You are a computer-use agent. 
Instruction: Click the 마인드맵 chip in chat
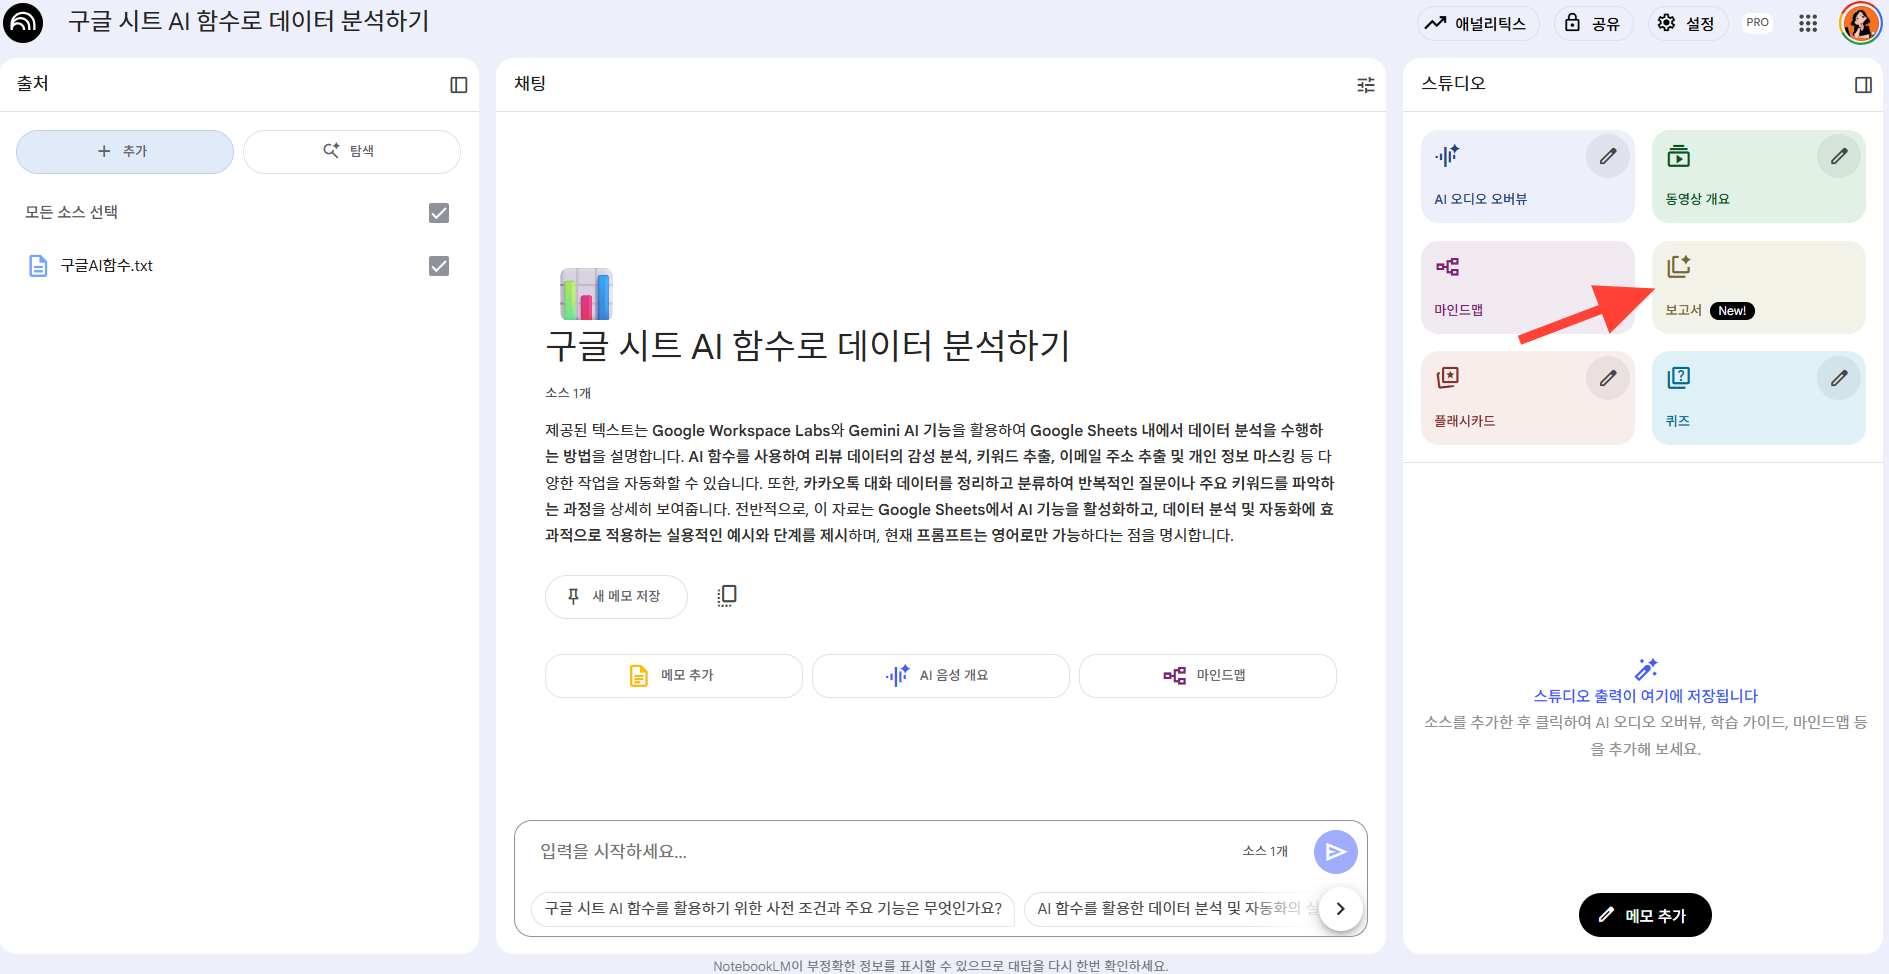pos(1208,676)
